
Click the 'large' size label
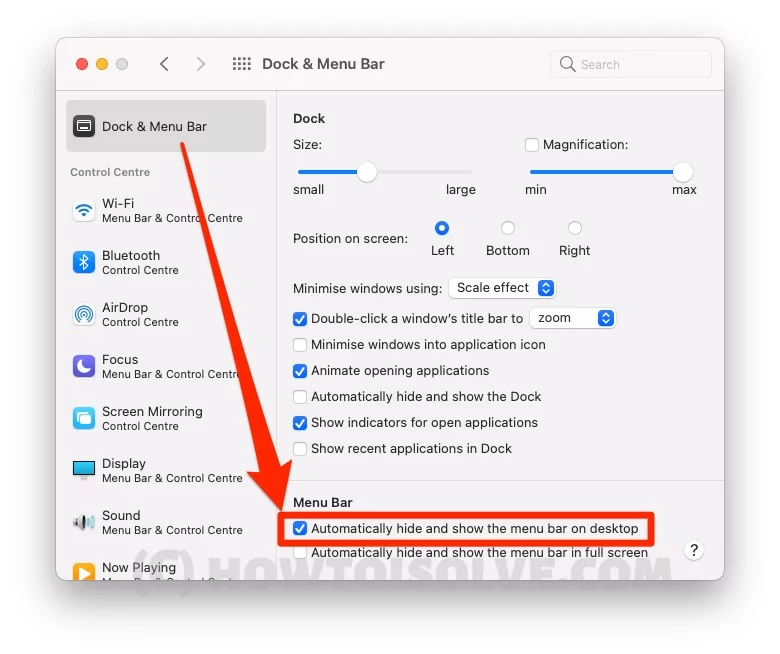tap(461, 190)
